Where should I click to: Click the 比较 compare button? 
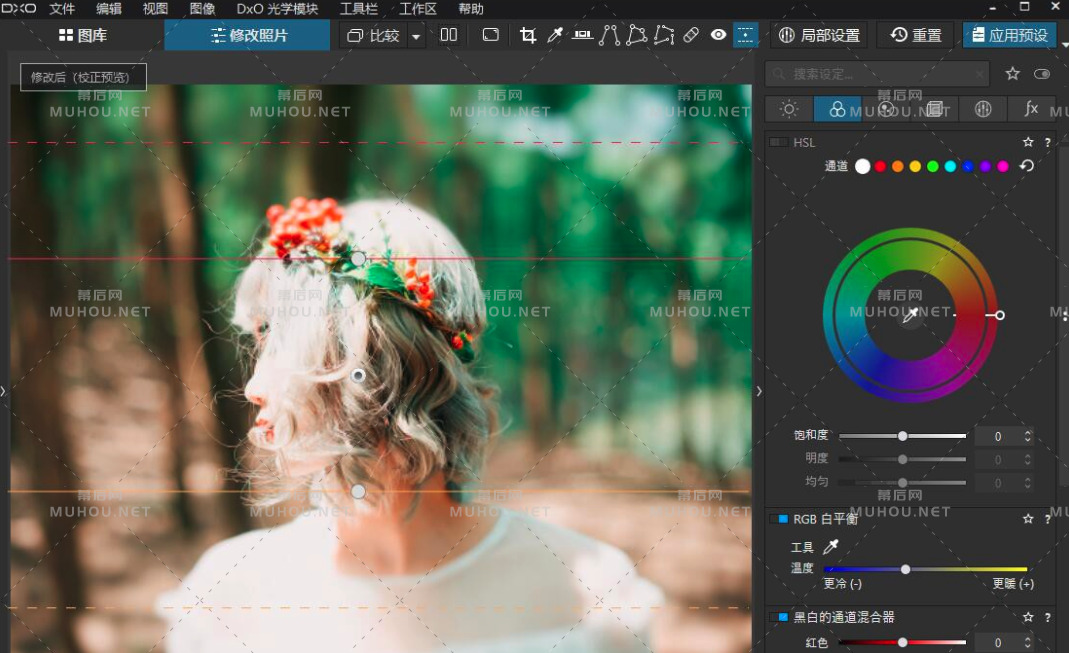374,35
